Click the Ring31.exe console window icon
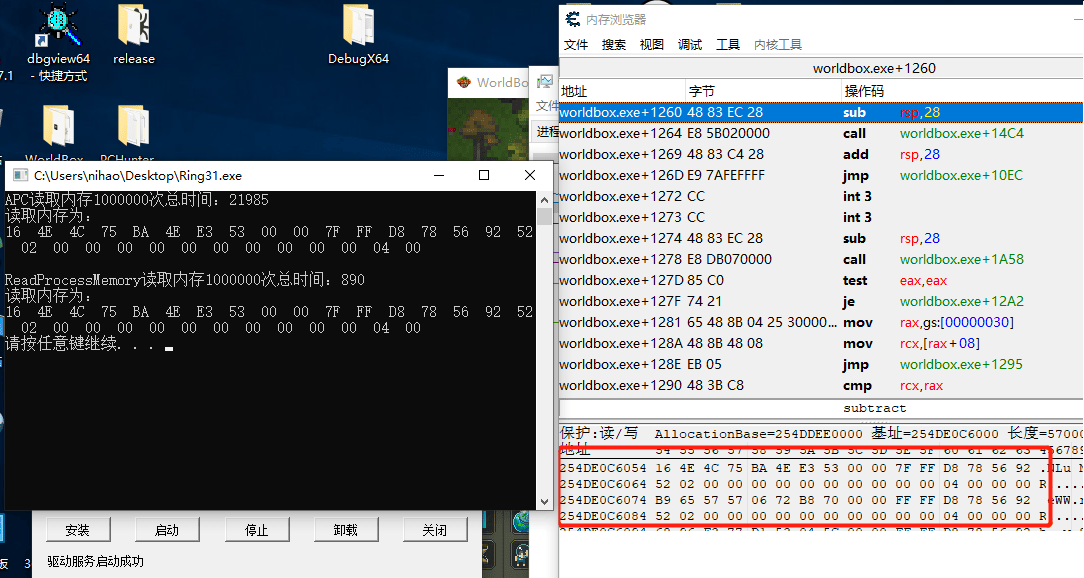This screenshot has height=578, width=1084. click(x=20, y=176)
